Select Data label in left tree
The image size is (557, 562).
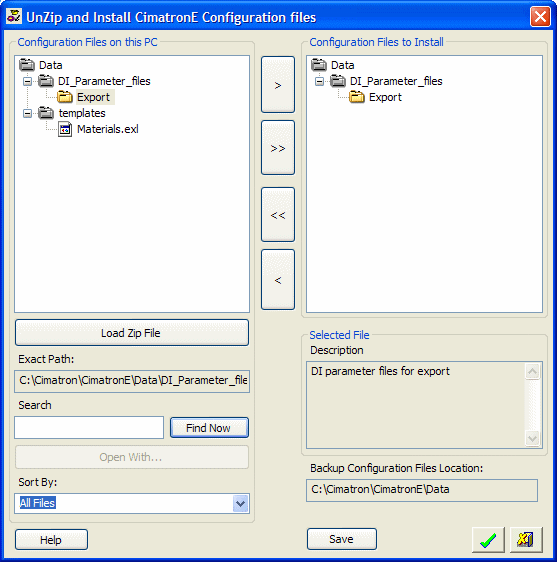51,65
